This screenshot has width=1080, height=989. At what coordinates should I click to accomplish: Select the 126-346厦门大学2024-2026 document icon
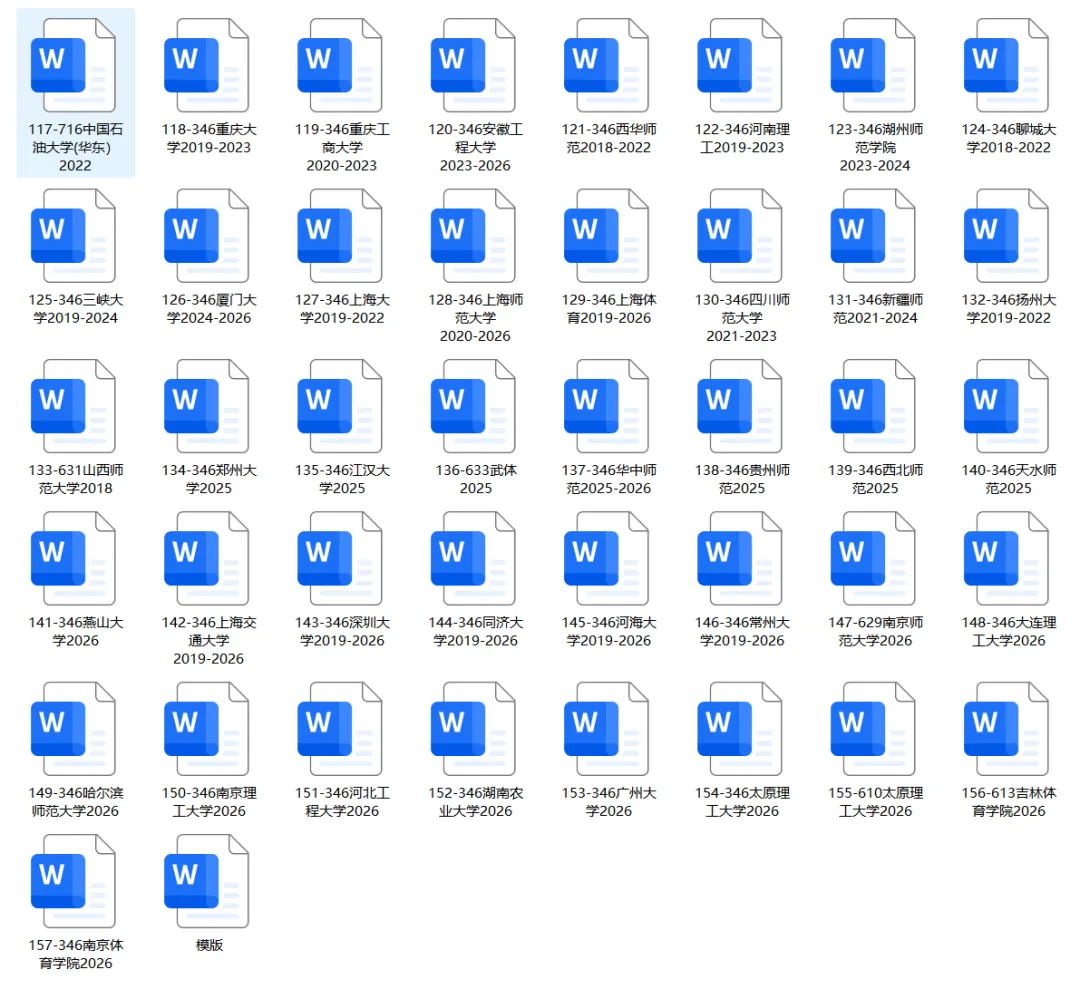pyautogui.click(x=207, y=236)
